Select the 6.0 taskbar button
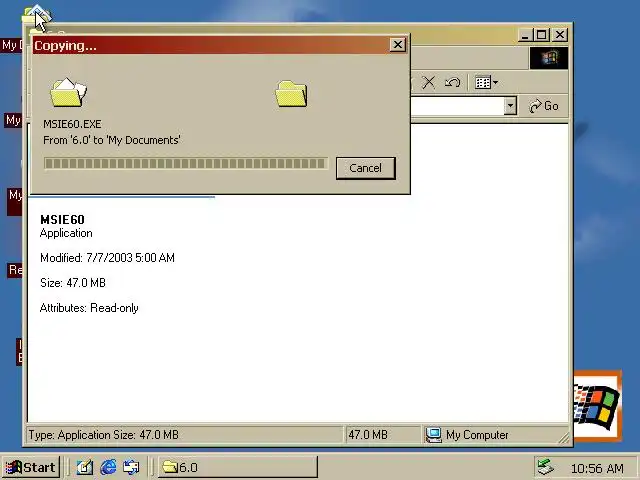Image resolution: width=640 pixels, height=480 pixels. (238, 467)
